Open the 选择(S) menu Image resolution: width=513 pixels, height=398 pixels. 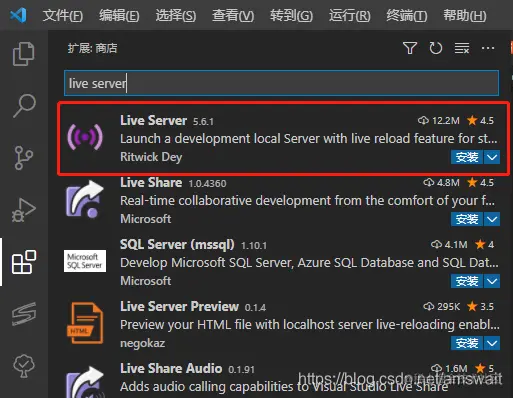[x=176, y=15]
